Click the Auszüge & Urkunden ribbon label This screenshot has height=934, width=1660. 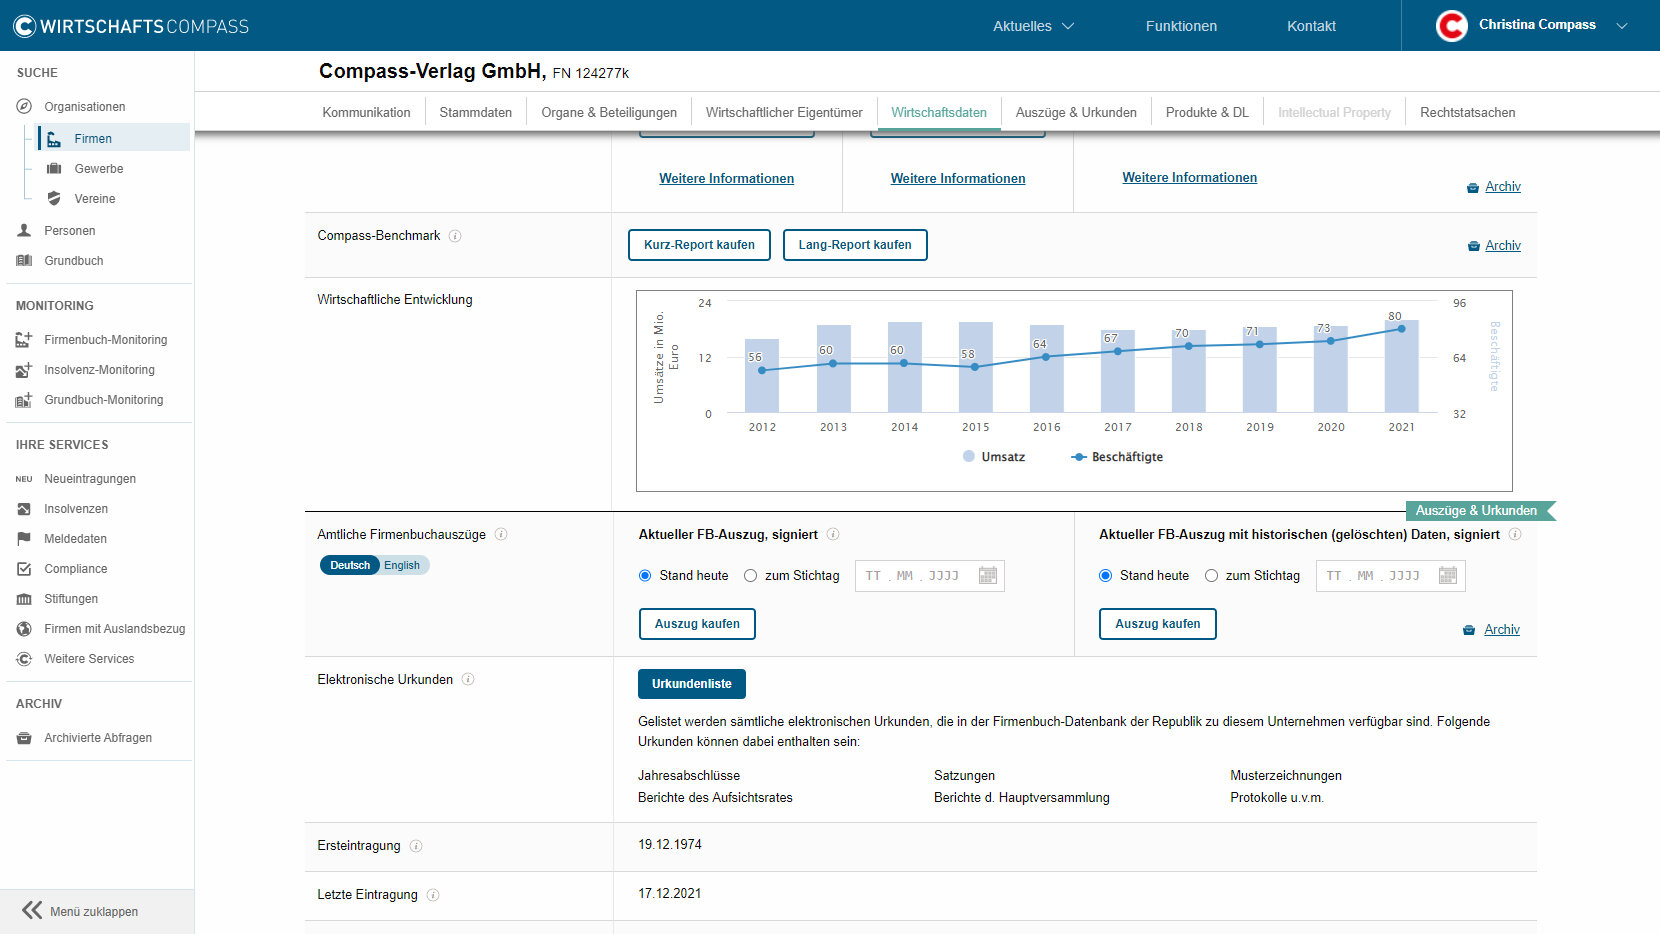1476,511
